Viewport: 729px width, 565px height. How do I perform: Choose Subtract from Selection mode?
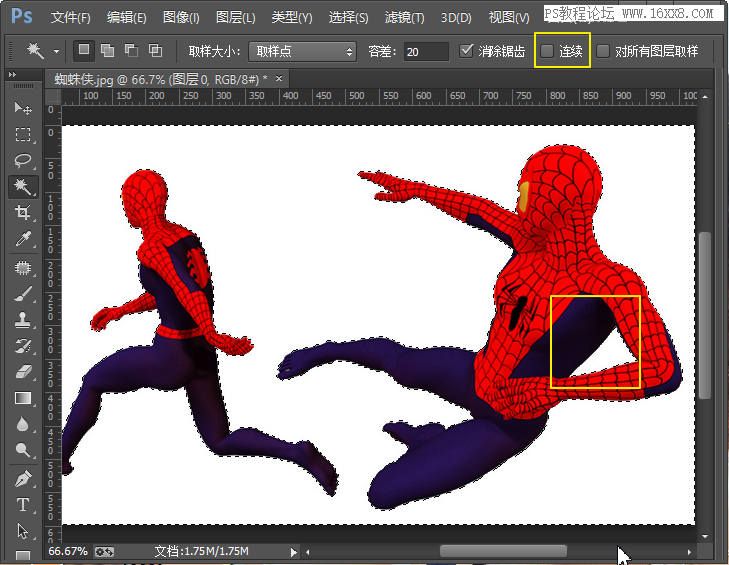(131, 50)
